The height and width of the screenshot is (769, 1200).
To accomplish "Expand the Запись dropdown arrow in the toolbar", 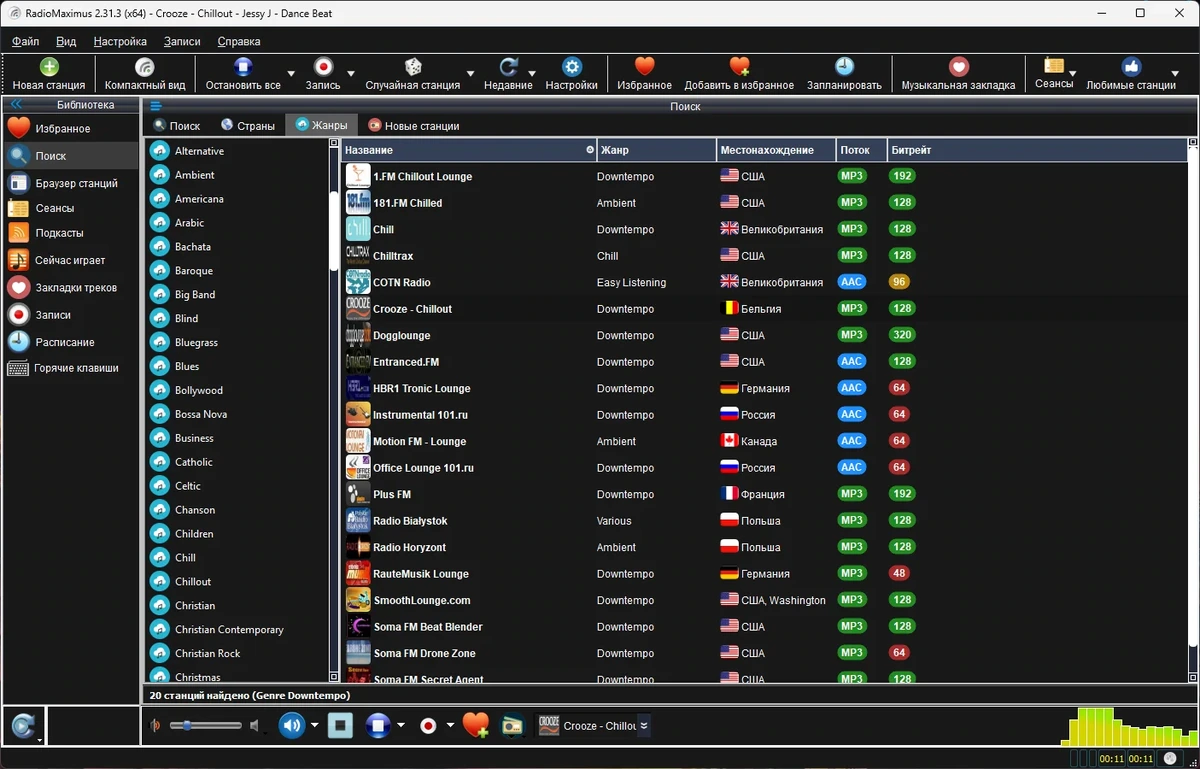I will coord(351,74).
